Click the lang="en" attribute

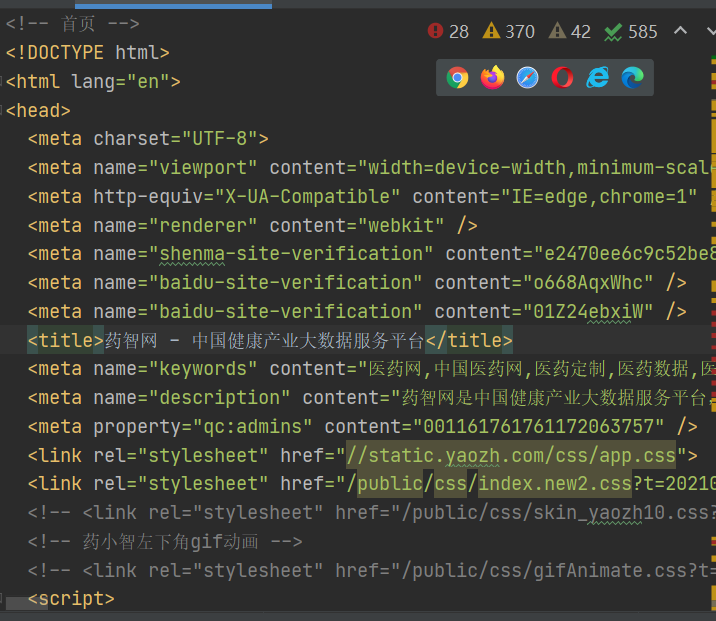point(121,82)
